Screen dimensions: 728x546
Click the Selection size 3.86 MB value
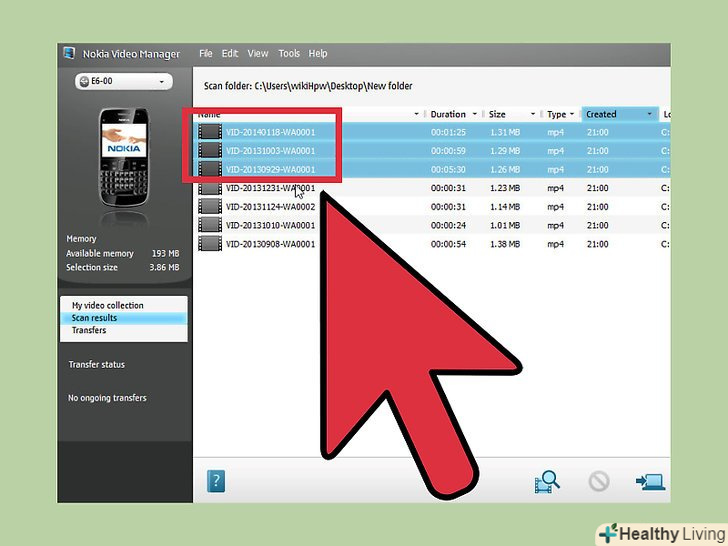click(x=164, y=267)
